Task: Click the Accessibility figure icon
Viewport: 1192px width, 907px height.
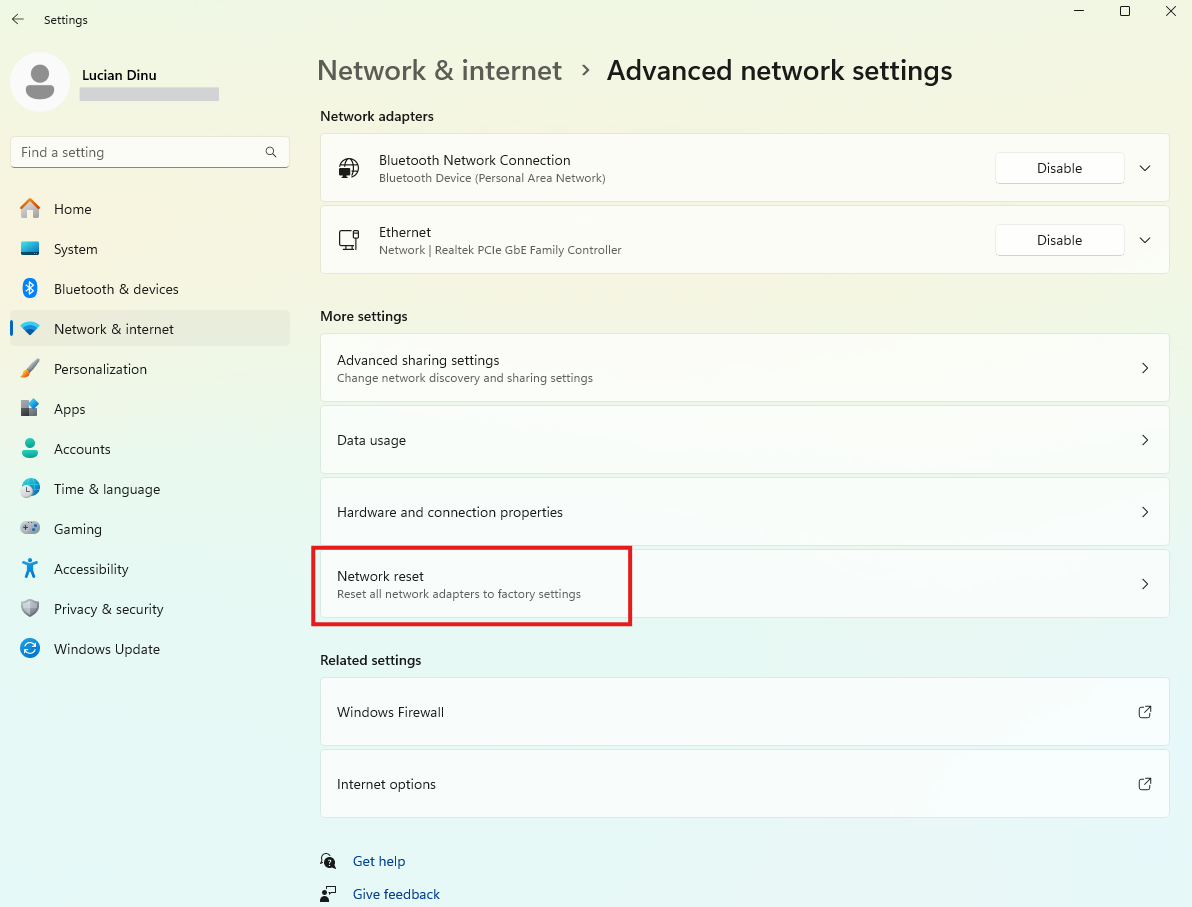Action: click(30, 568)
